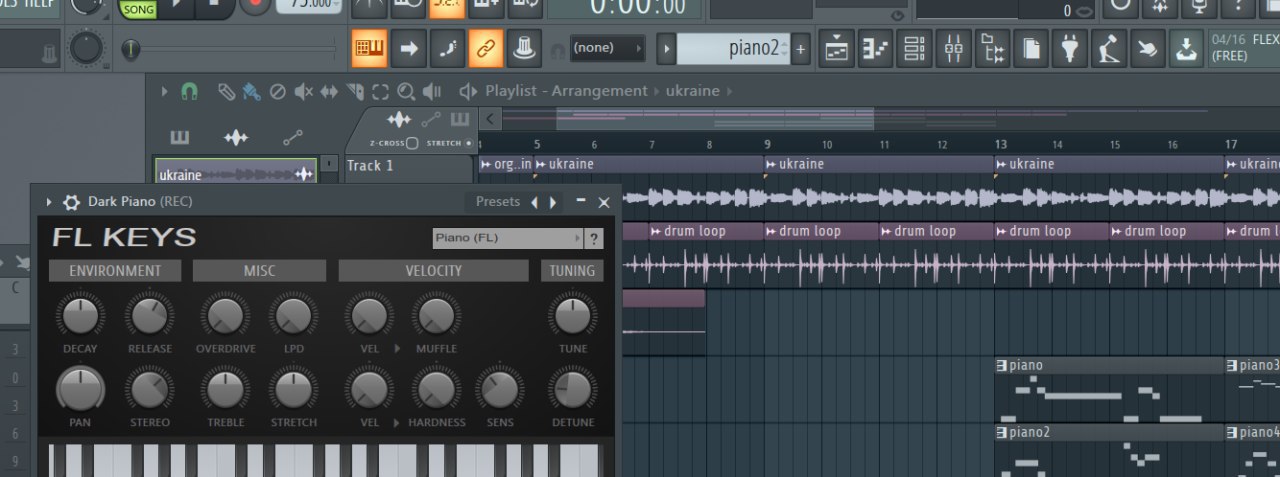Select the previous preset arrow in Dark Piano
The height and width of the screenshot is (477, 1280).
(x=534, y=202)
